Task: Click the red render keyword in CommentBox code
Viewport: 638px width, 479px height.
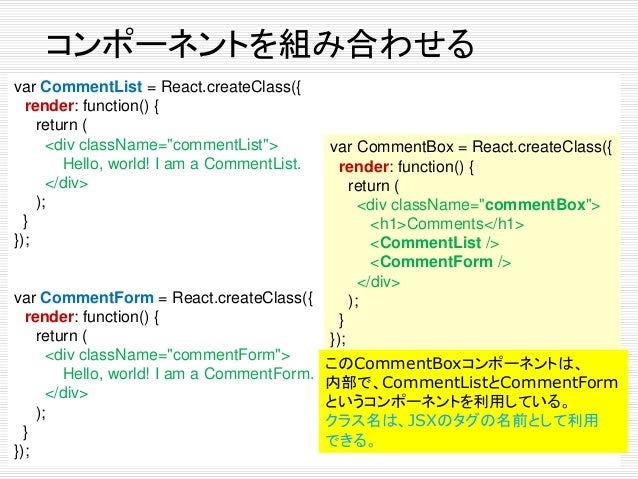Action: [364, 166]
